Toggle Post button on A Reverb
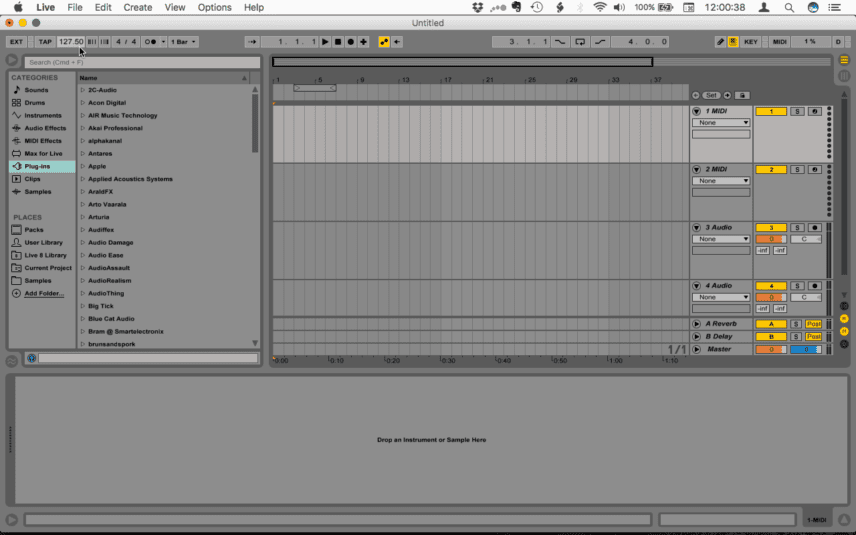The width and height of the screenshot is (856, 535). pos(813,324)
